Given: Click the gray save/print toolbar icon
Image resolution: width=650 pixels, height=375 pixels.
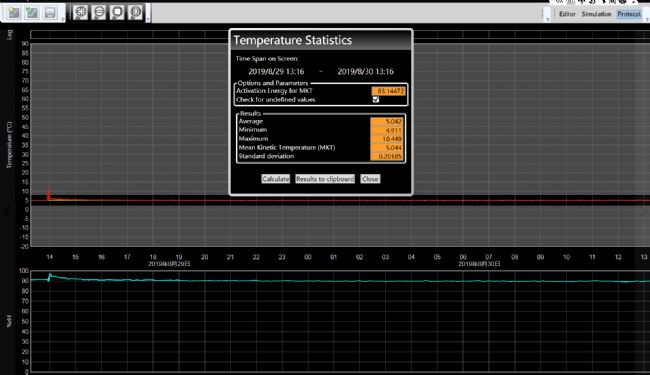Looking at the screenshot, I should pos(50,12).
